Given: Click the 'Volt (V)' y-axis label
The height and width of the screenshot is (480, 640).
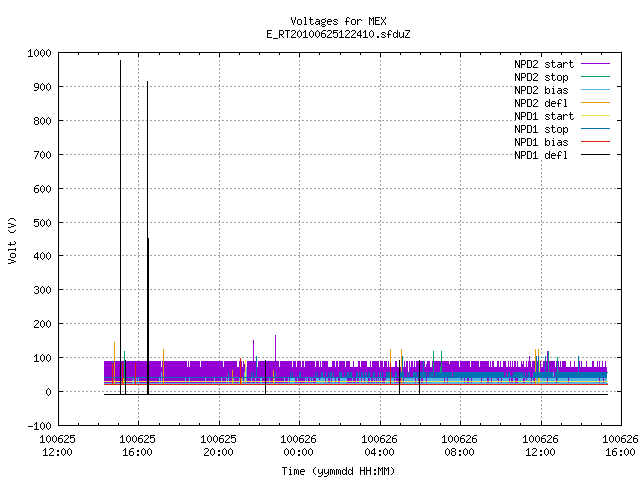Looking at the screenshot, I should pos(12,240).
